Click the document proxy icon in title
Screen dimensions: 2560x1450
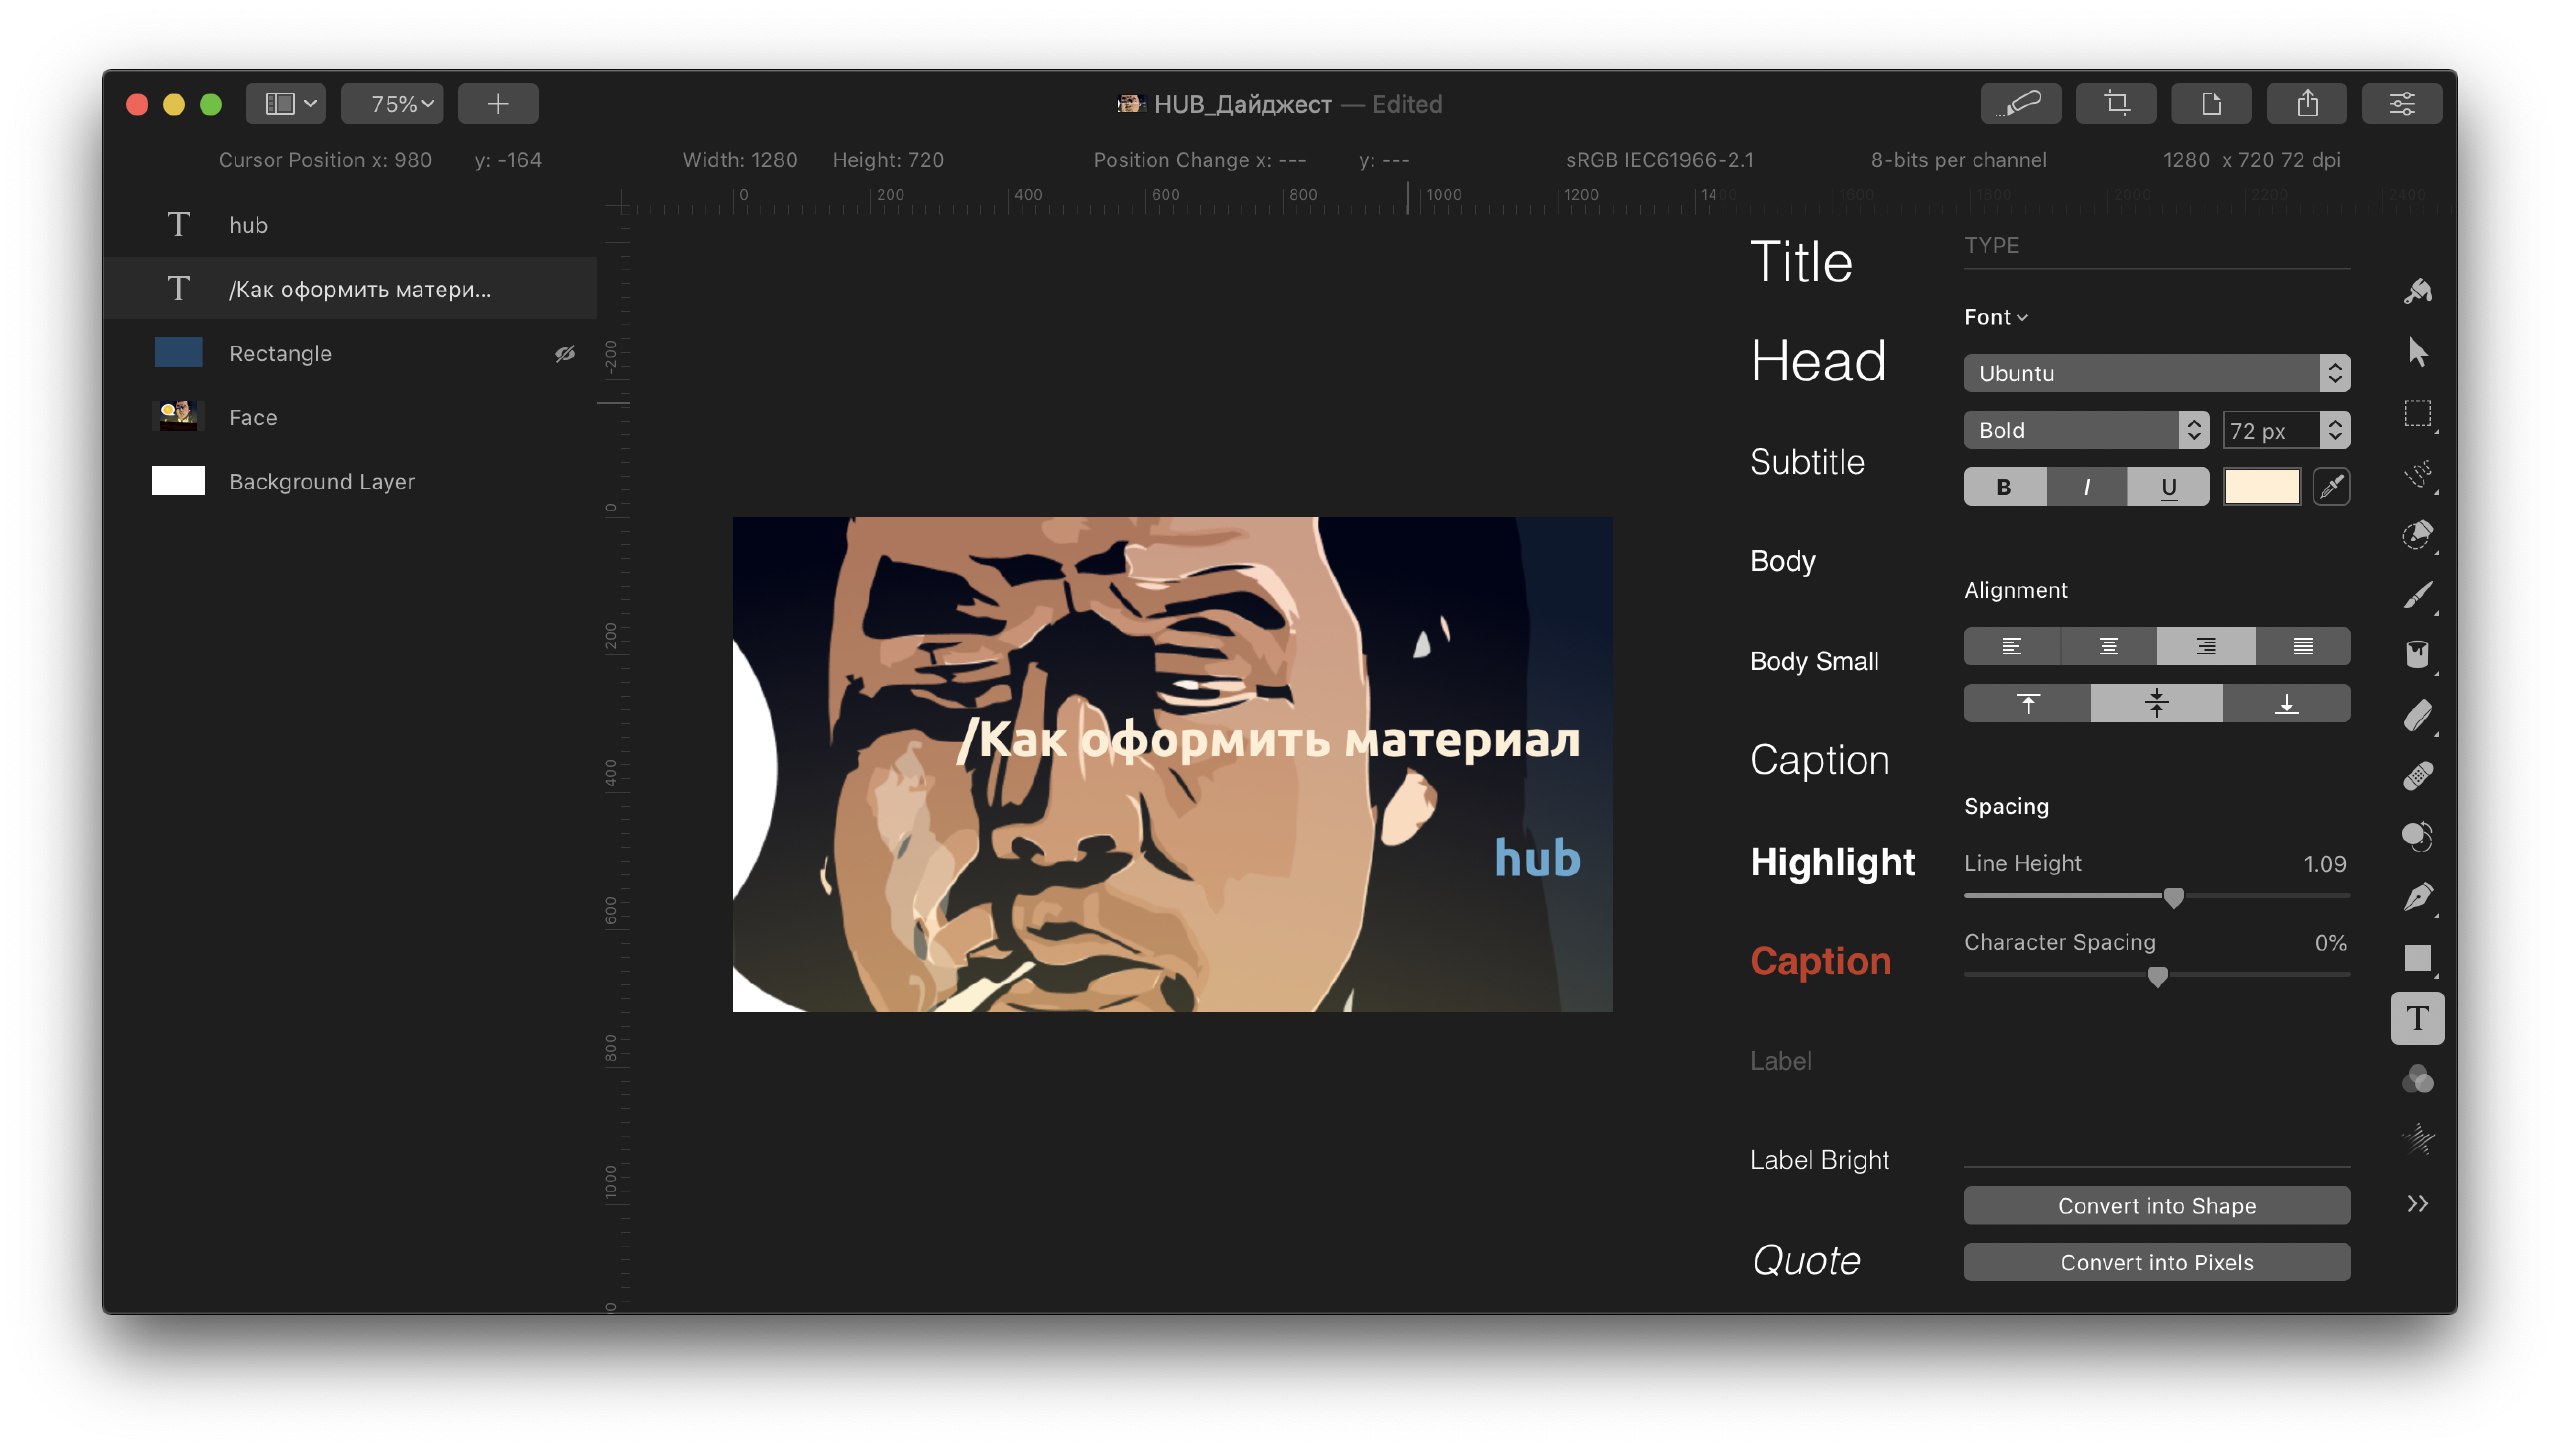tap(1130, 104)
